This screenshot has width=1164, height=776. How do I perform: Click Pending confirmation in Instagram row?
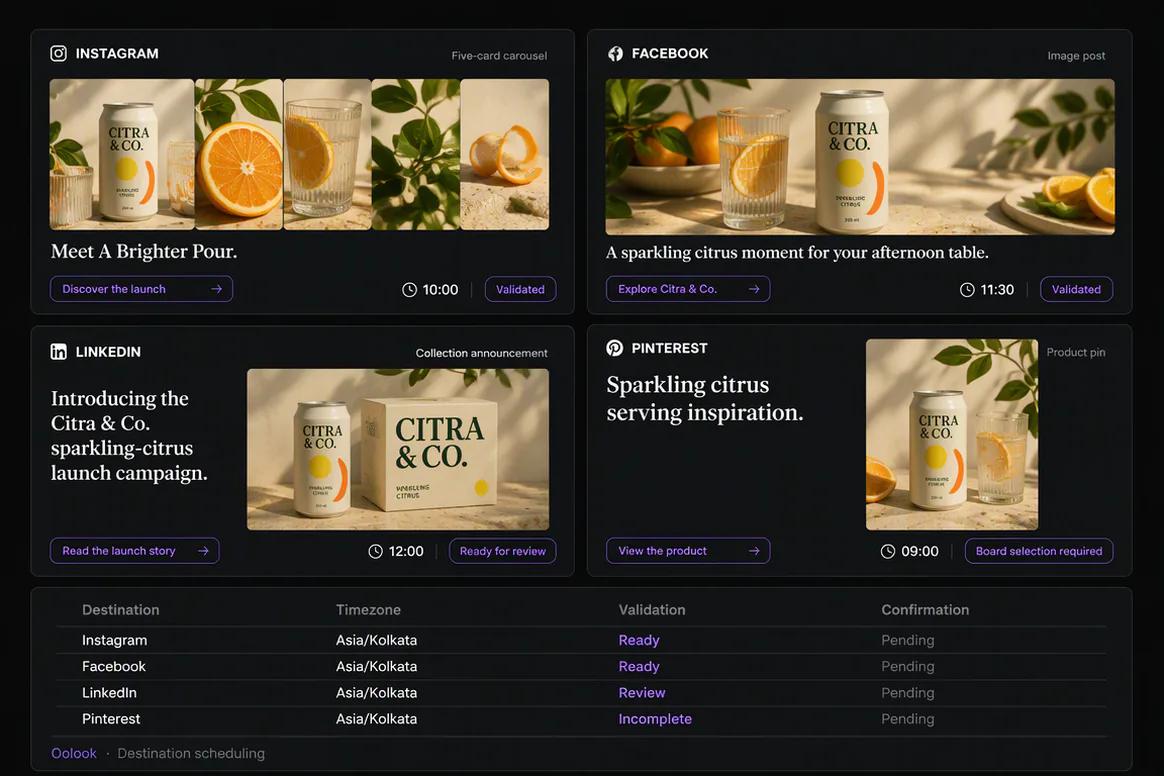point(908,640)
